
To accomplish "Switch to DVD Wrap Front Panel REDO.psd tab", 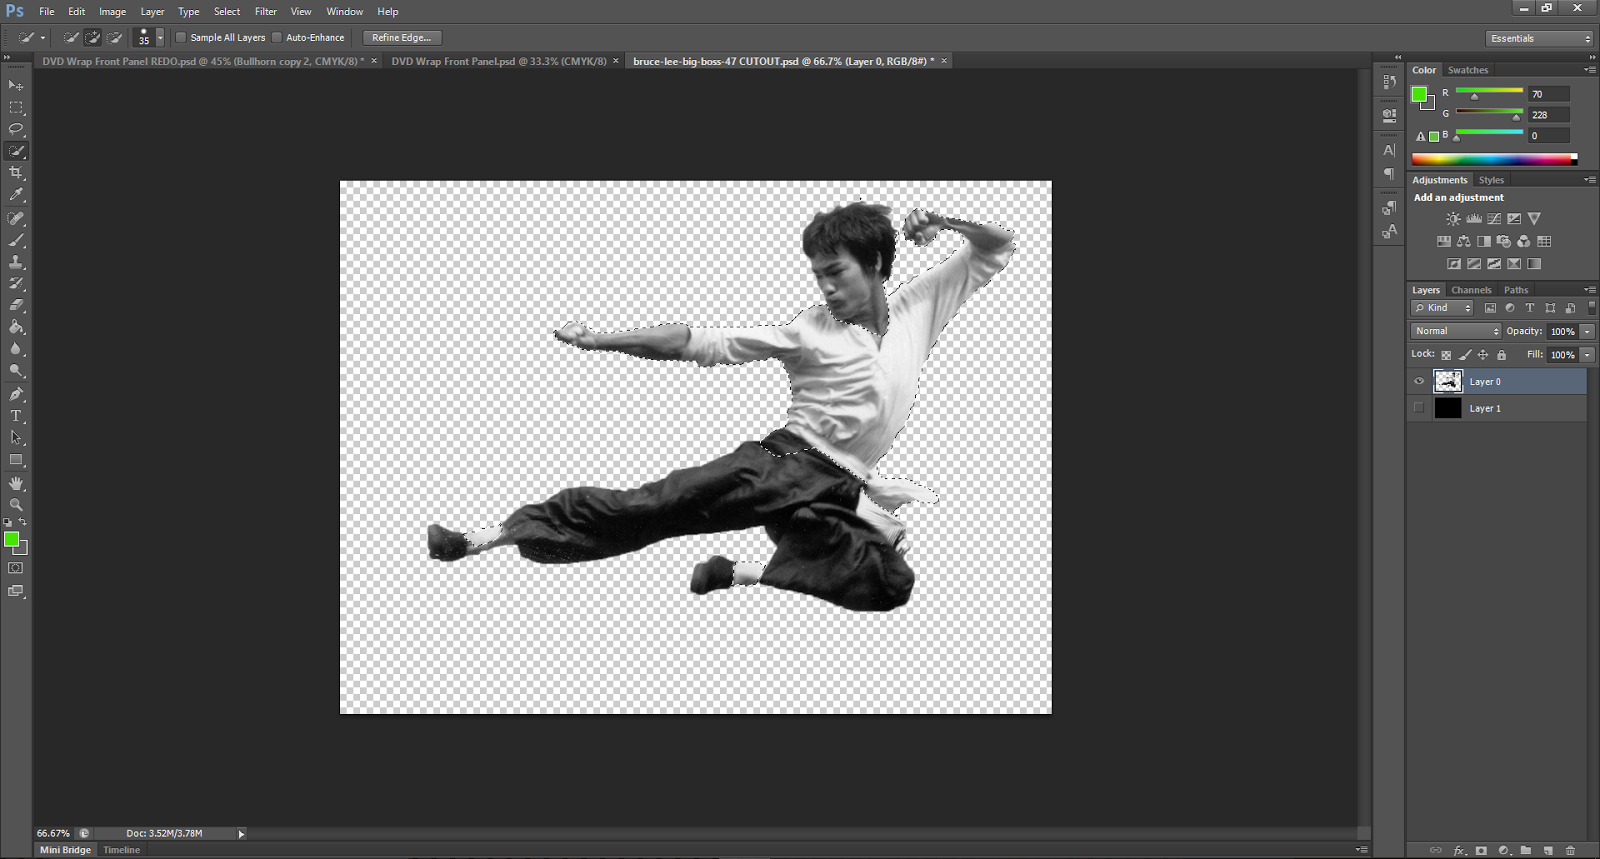I will click(203, 61).
